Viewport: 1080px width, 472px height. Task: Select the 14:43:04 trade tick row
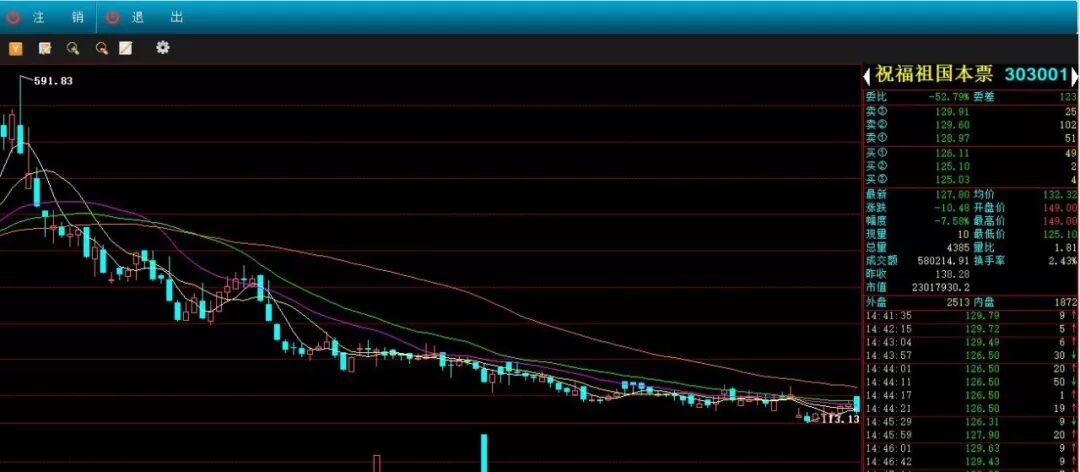(971, 342)
